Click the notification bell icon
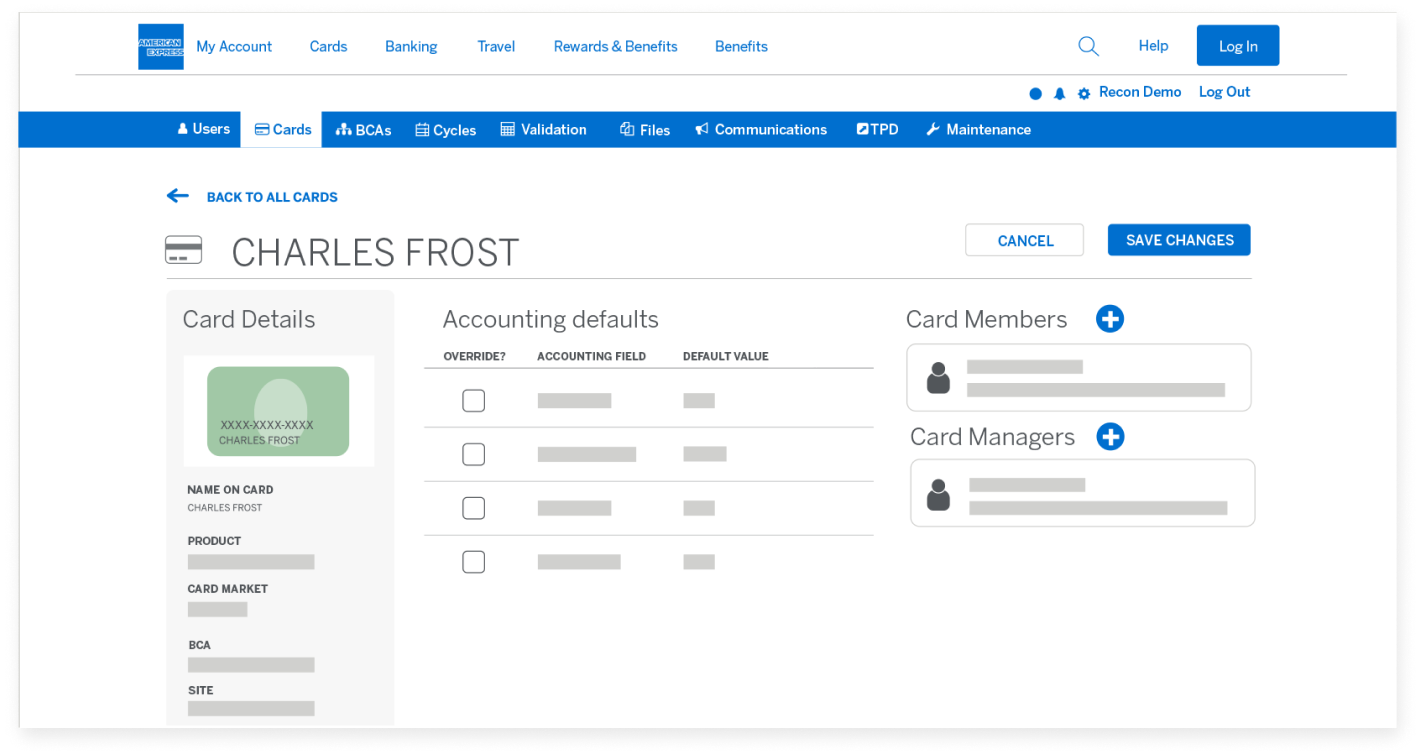Image resolution: width=1421 pixels, height=751 pixels. coord(1059,93)
